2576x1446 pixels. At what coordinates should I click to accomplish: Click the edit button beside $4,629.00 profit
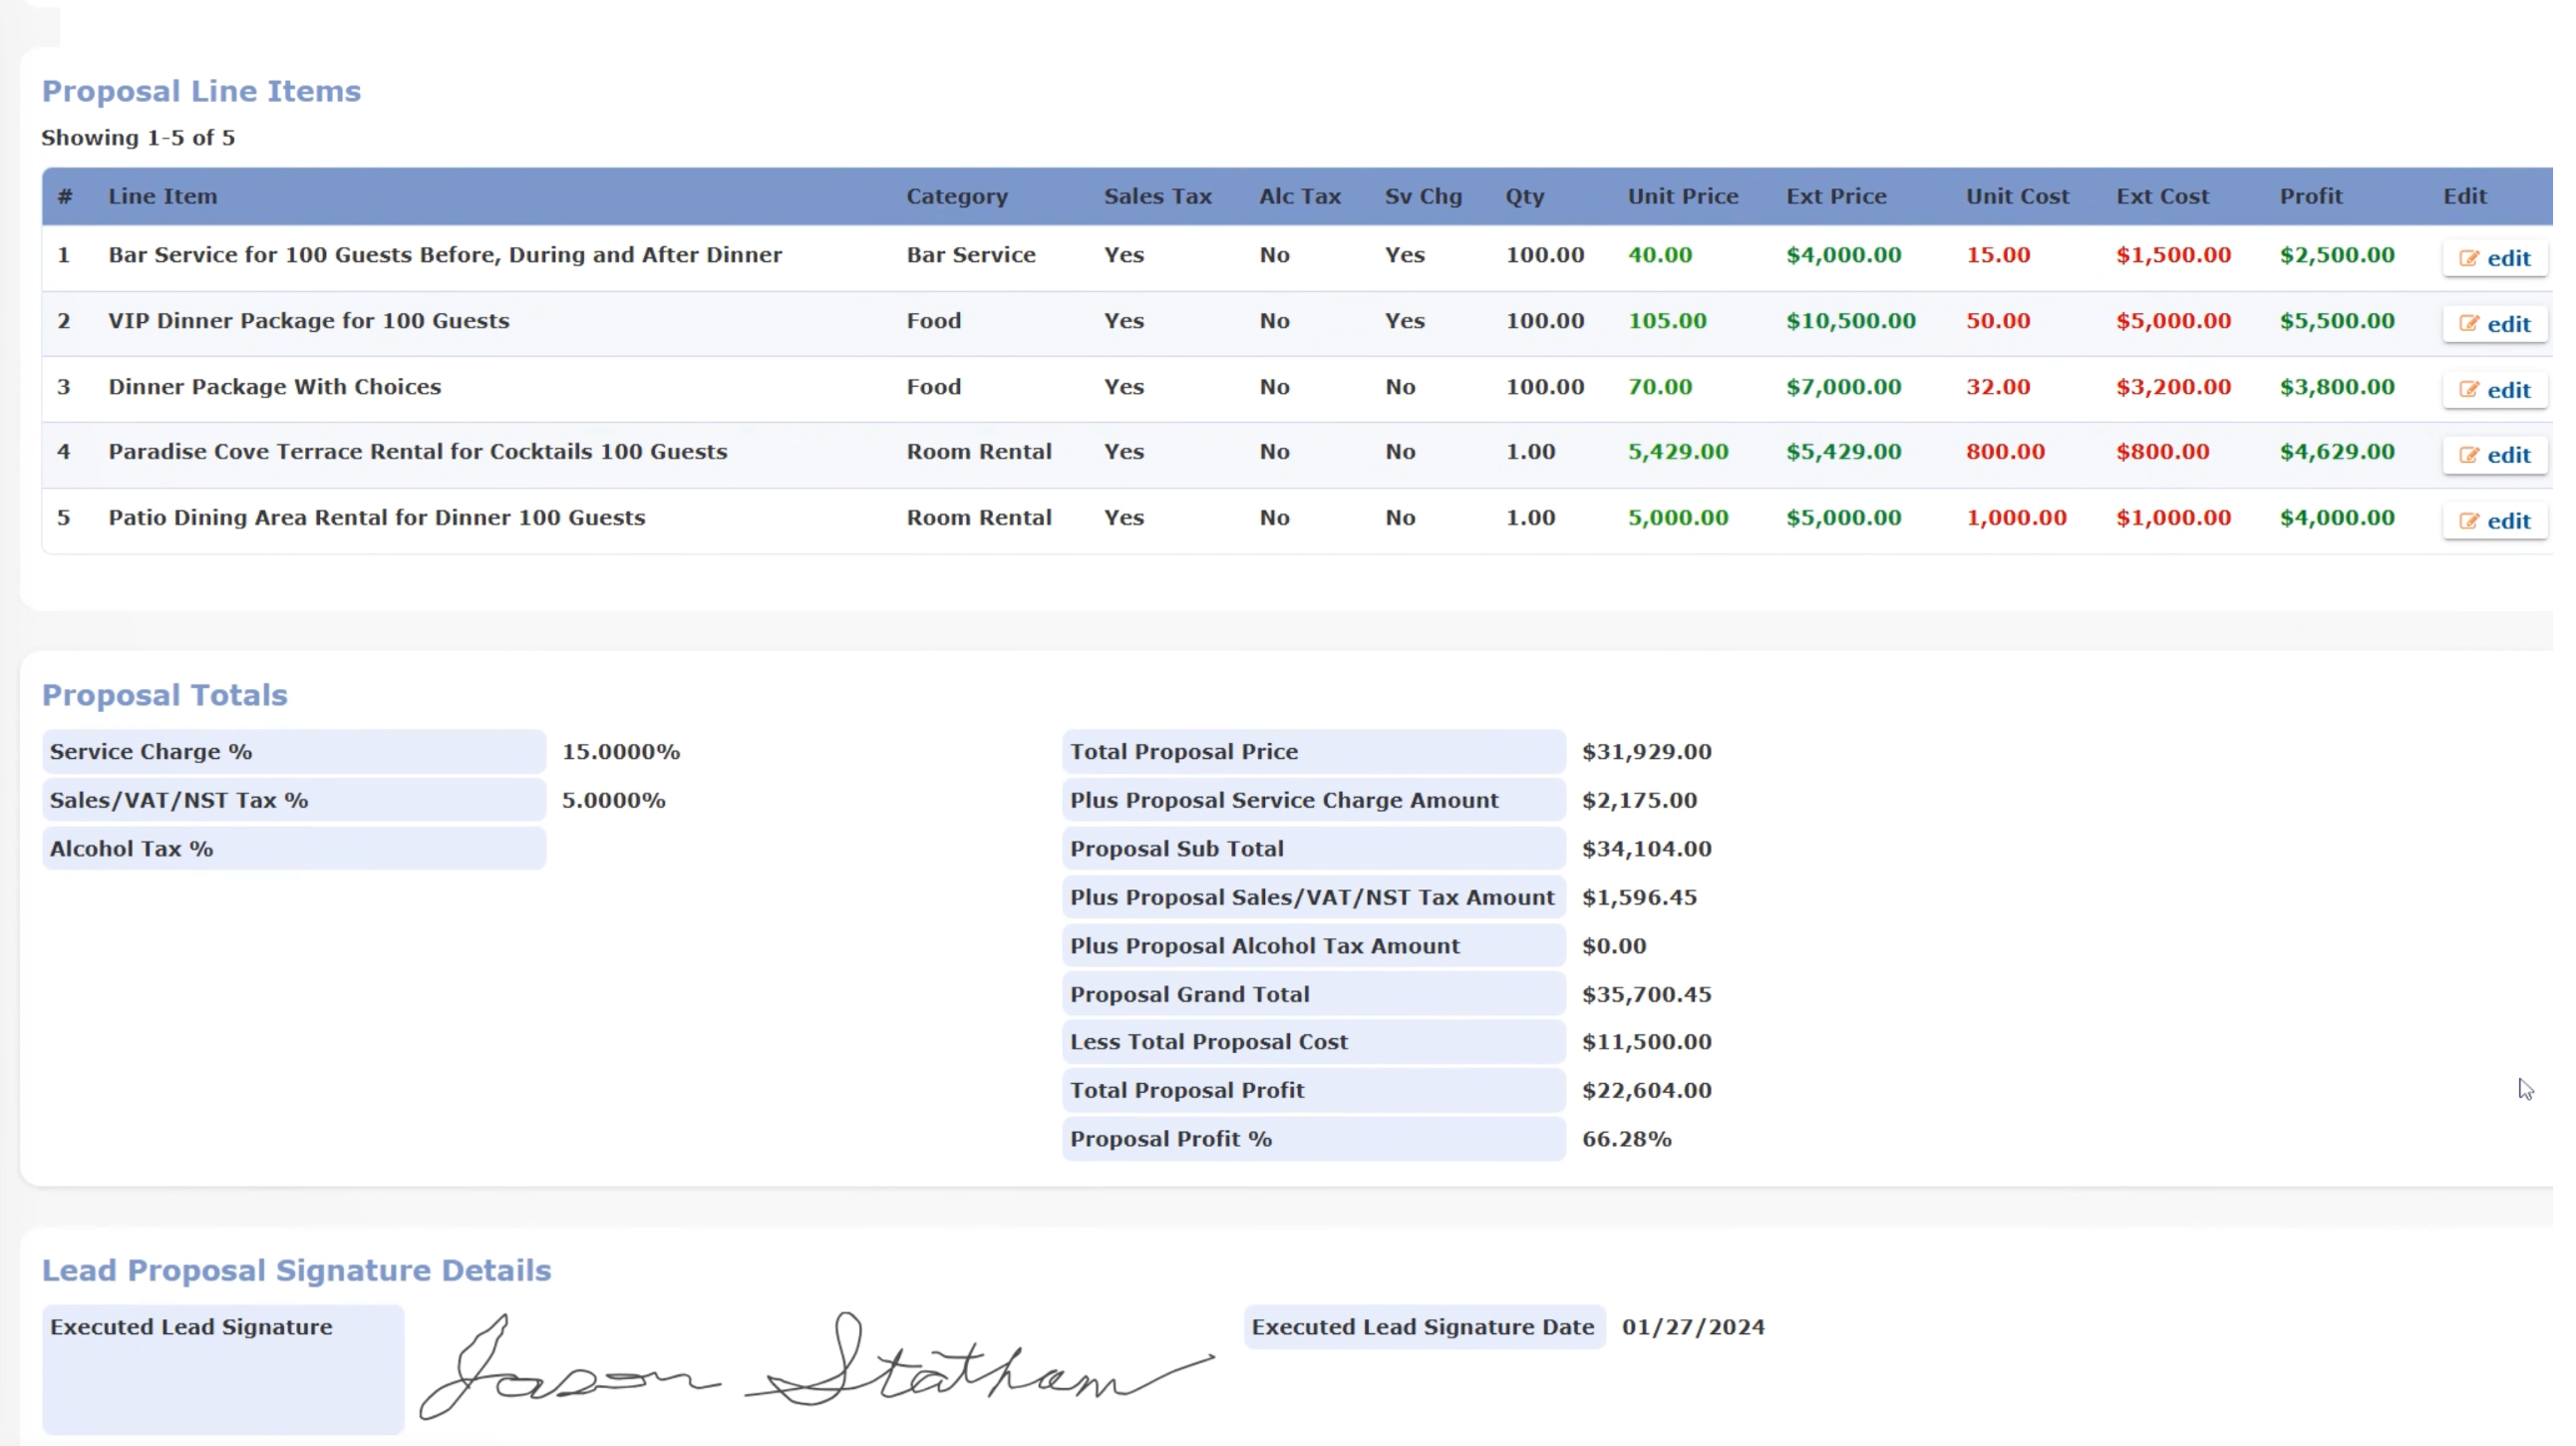coord(2494,455)
